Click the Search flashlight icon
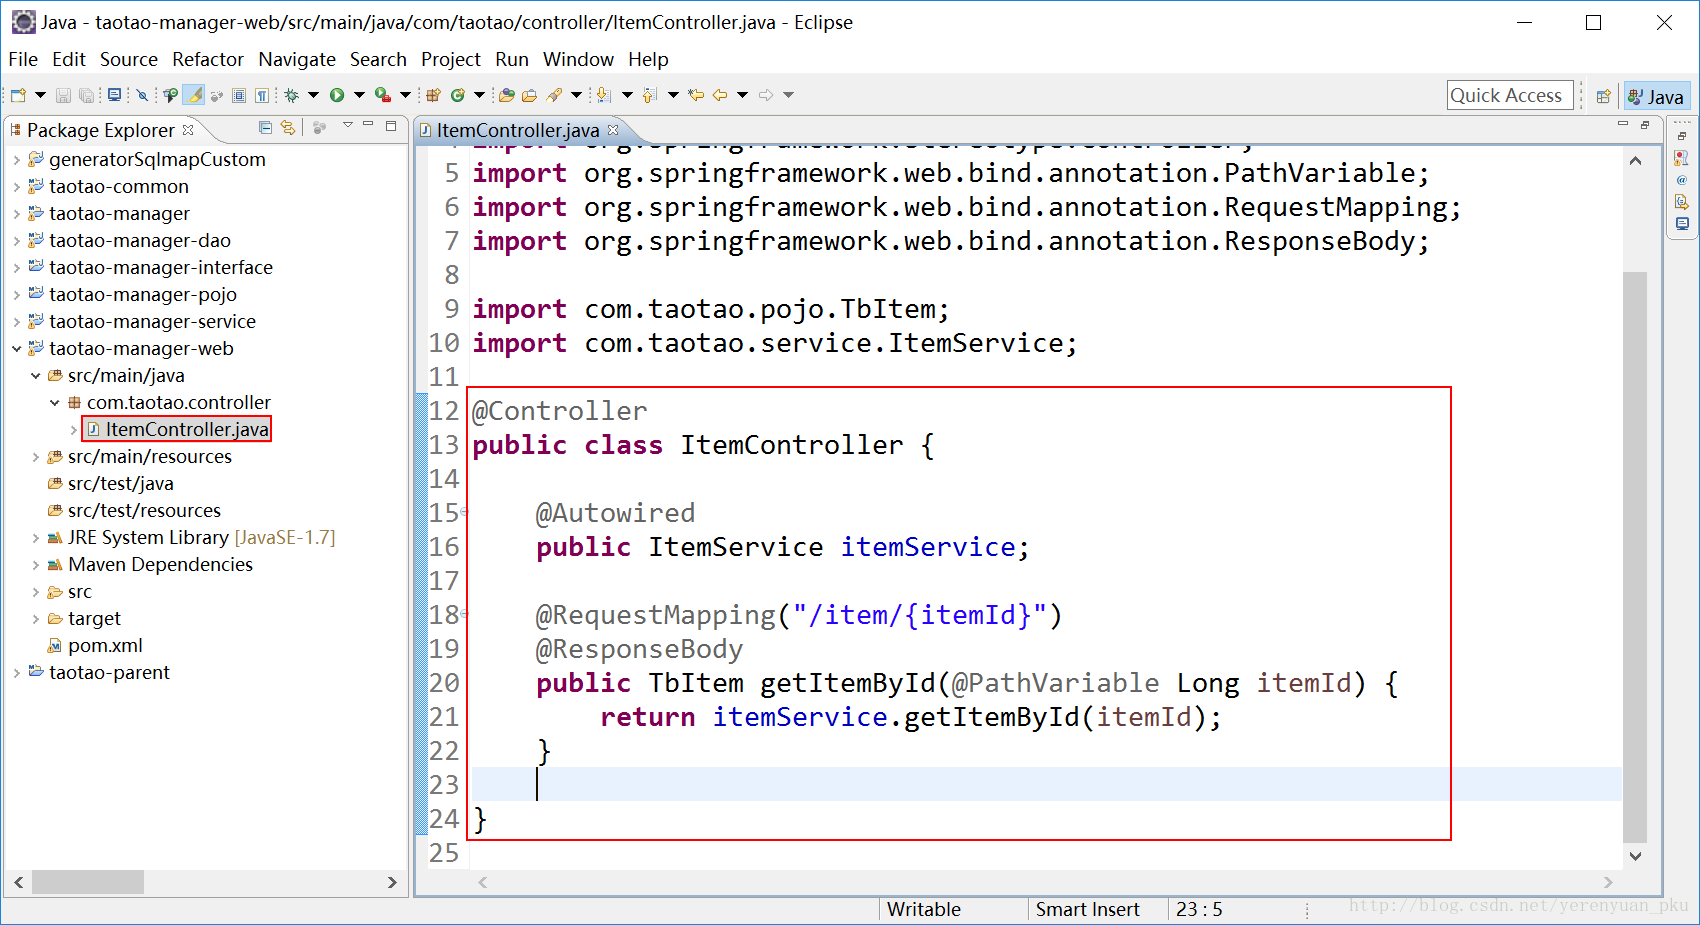The image size is (1700, 925). coord(554,95)
